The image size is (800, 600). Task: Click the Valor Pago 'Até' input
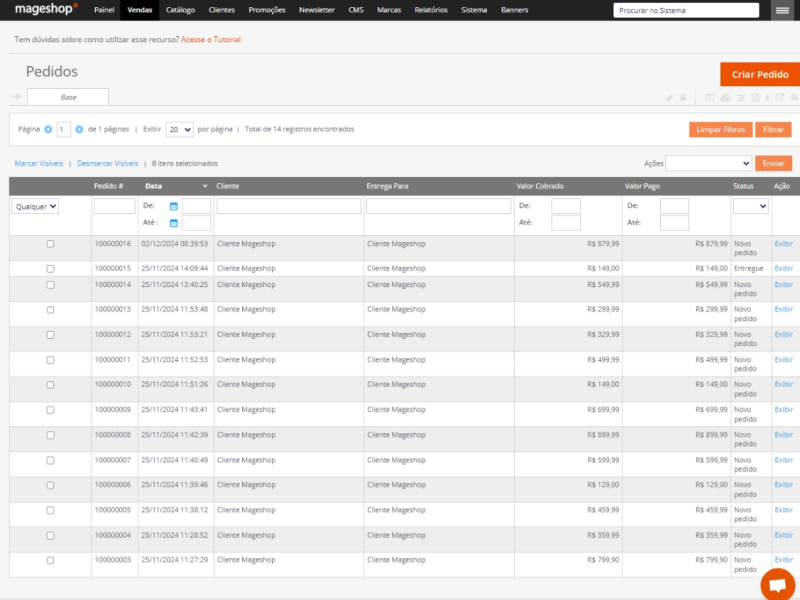tap(674, 223)
